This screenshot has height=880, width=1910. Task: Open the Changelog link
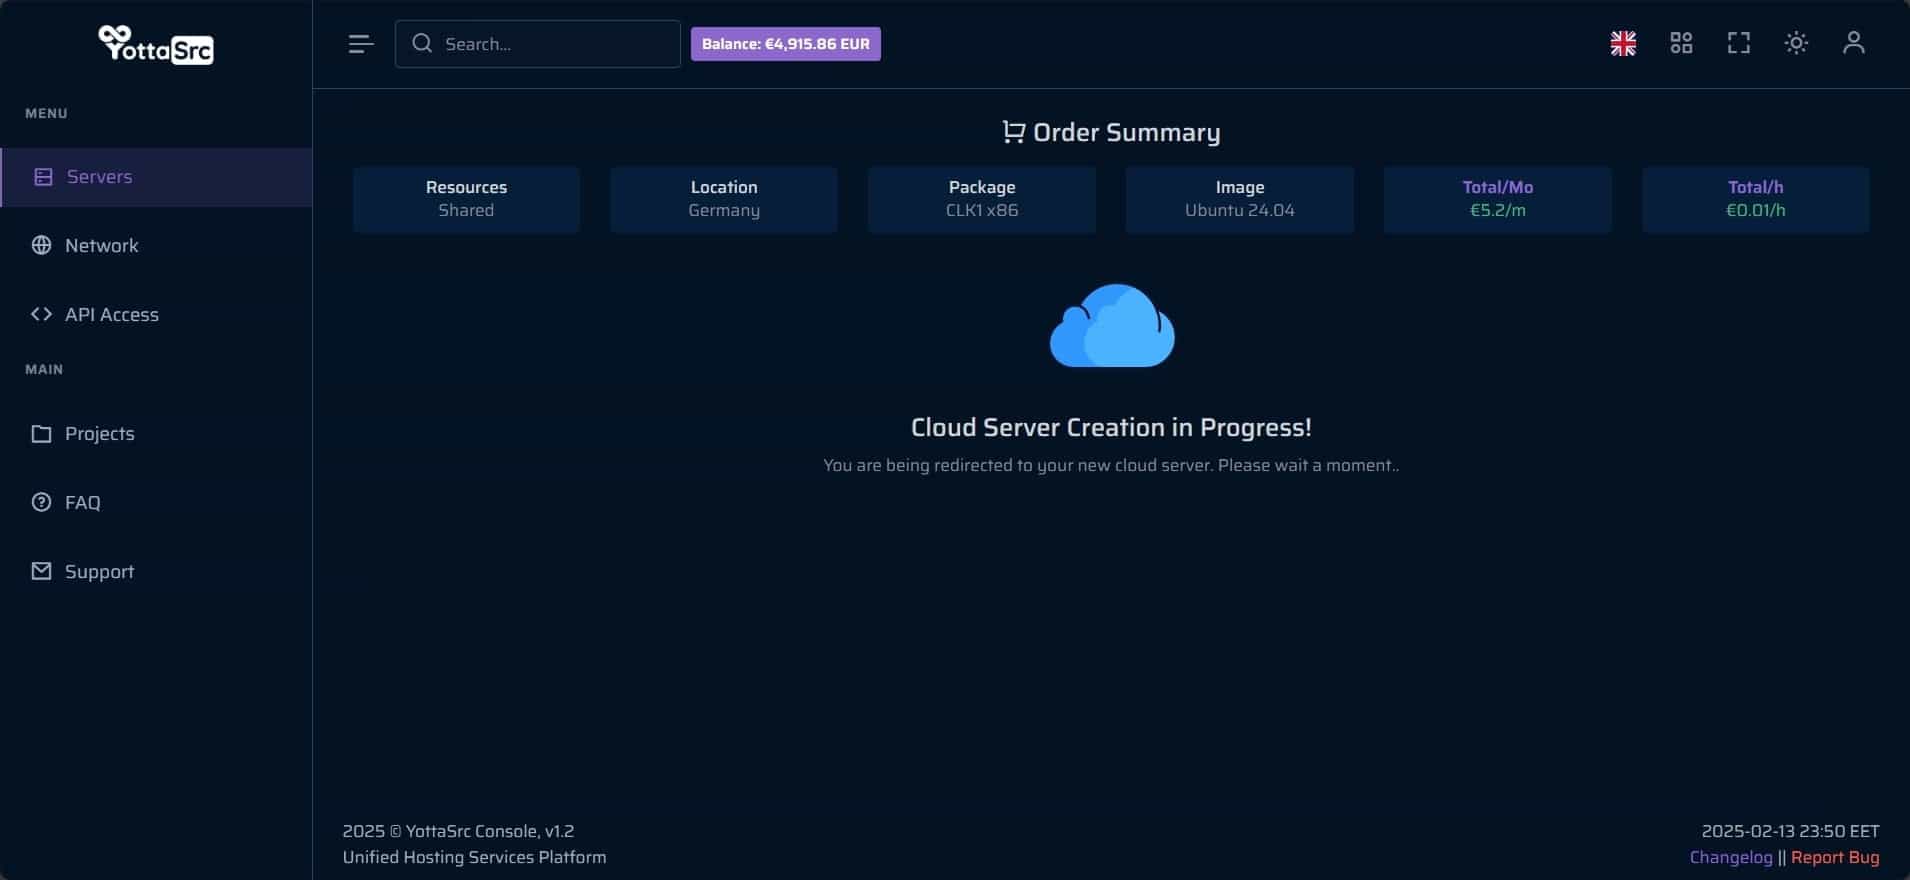[x=1730, y=857]
